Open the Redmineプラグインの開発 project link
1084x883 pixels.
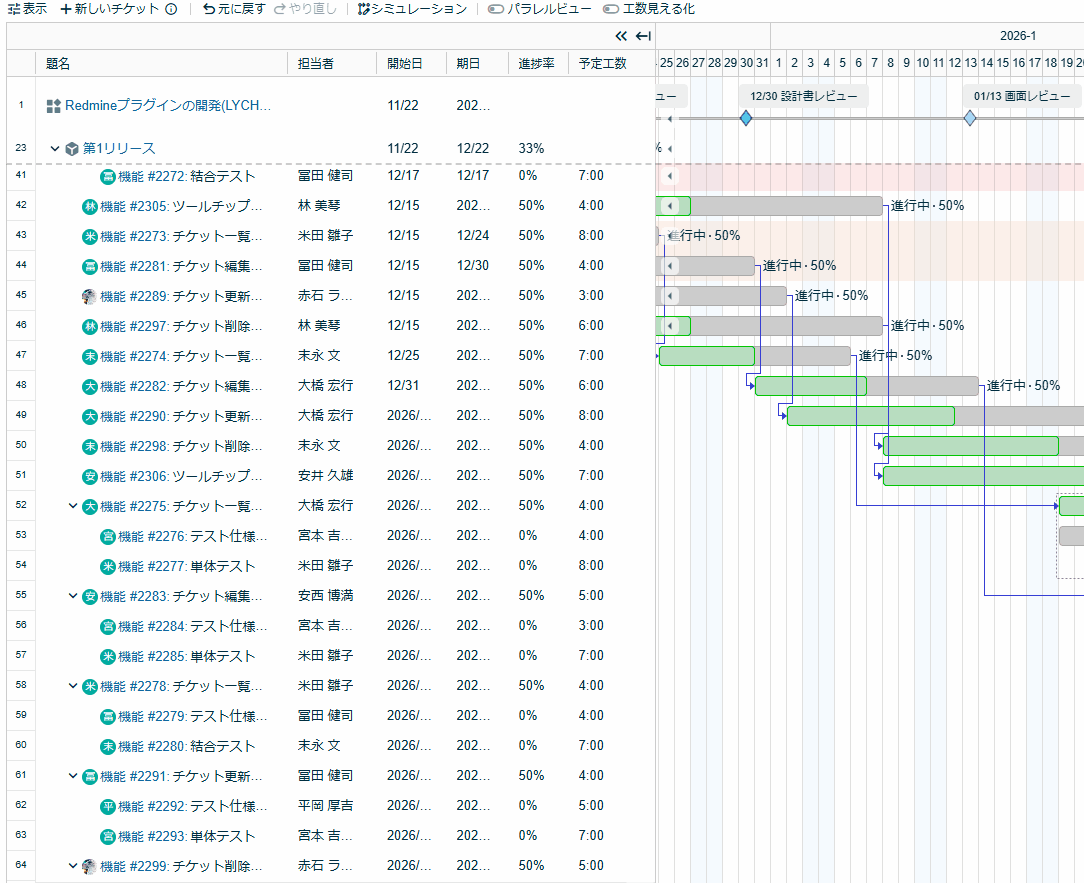168,106
